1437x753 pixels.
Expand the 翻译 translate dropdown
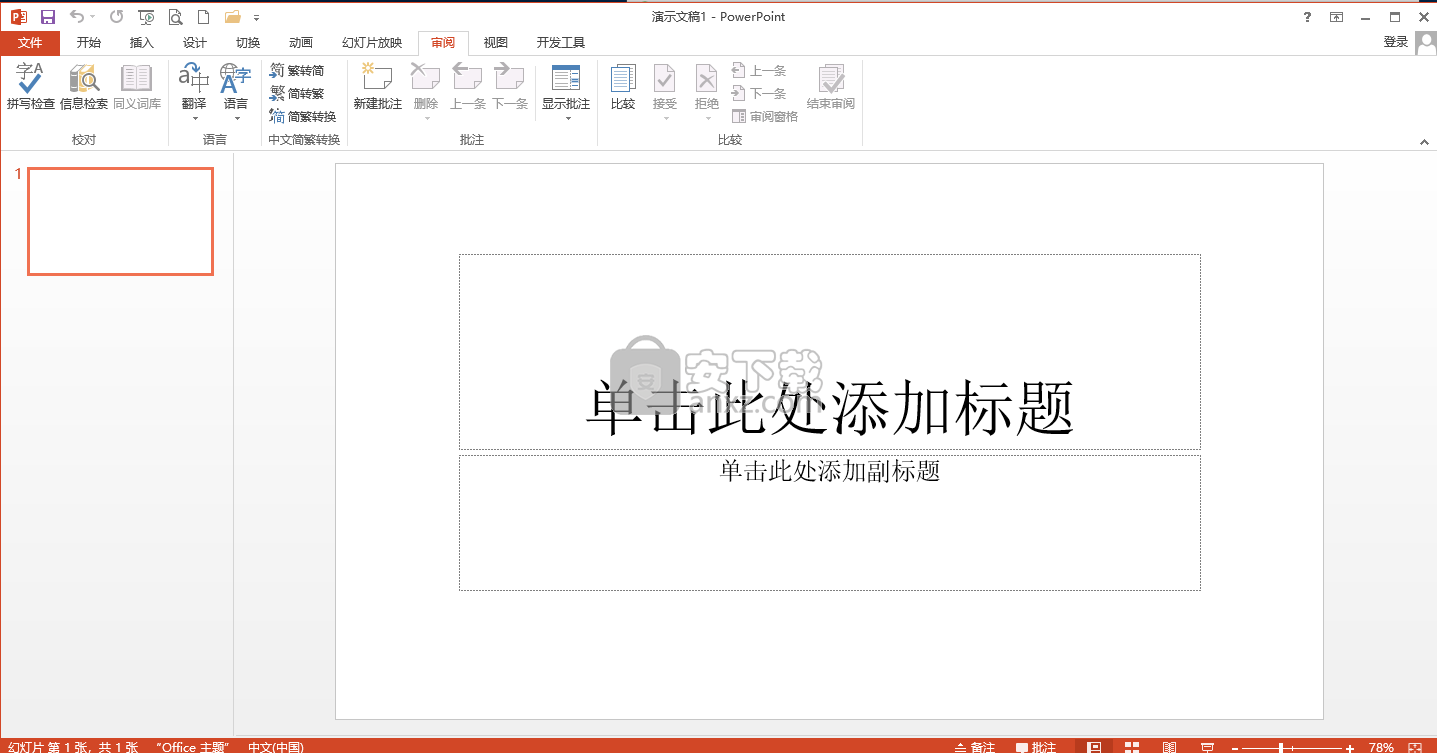pos(194,118)
